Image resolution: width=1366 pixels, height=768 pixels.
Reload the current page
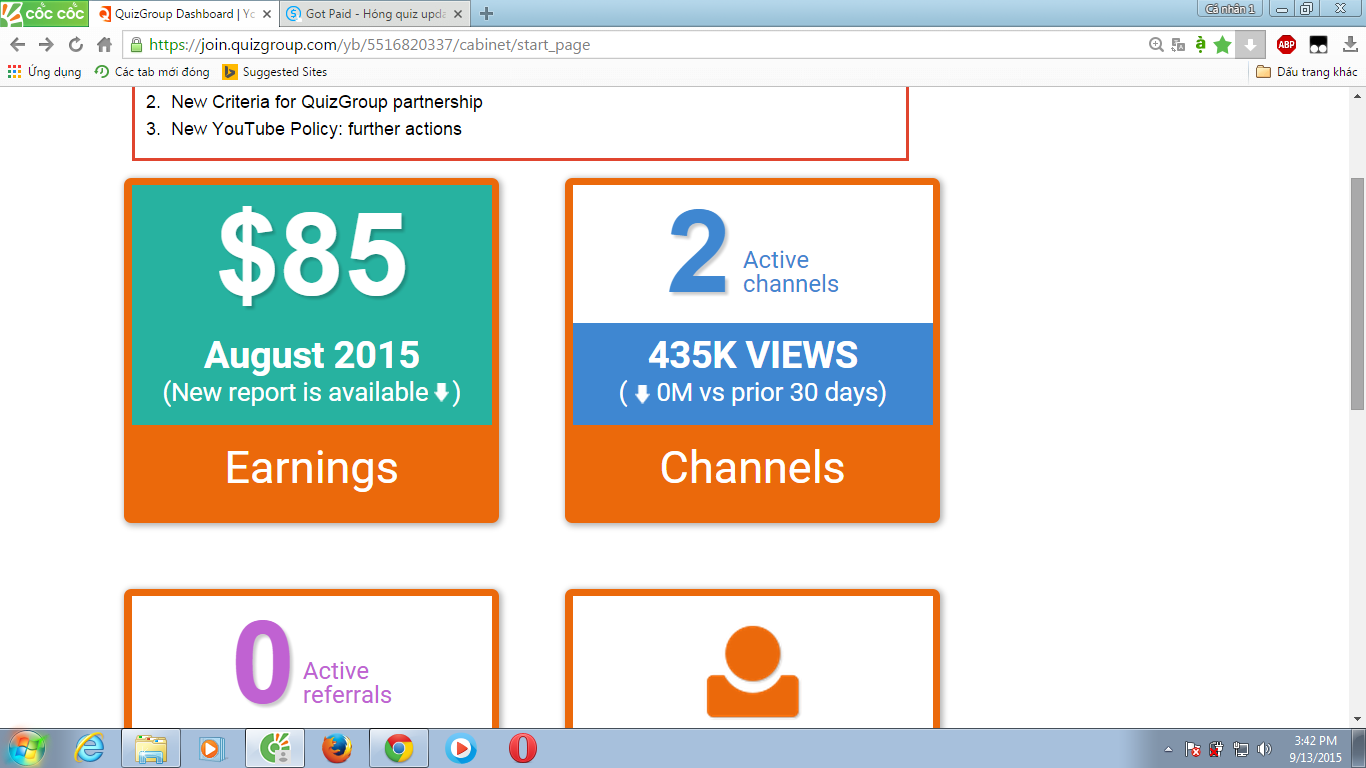pyautogui.click(x=75, y=45)
